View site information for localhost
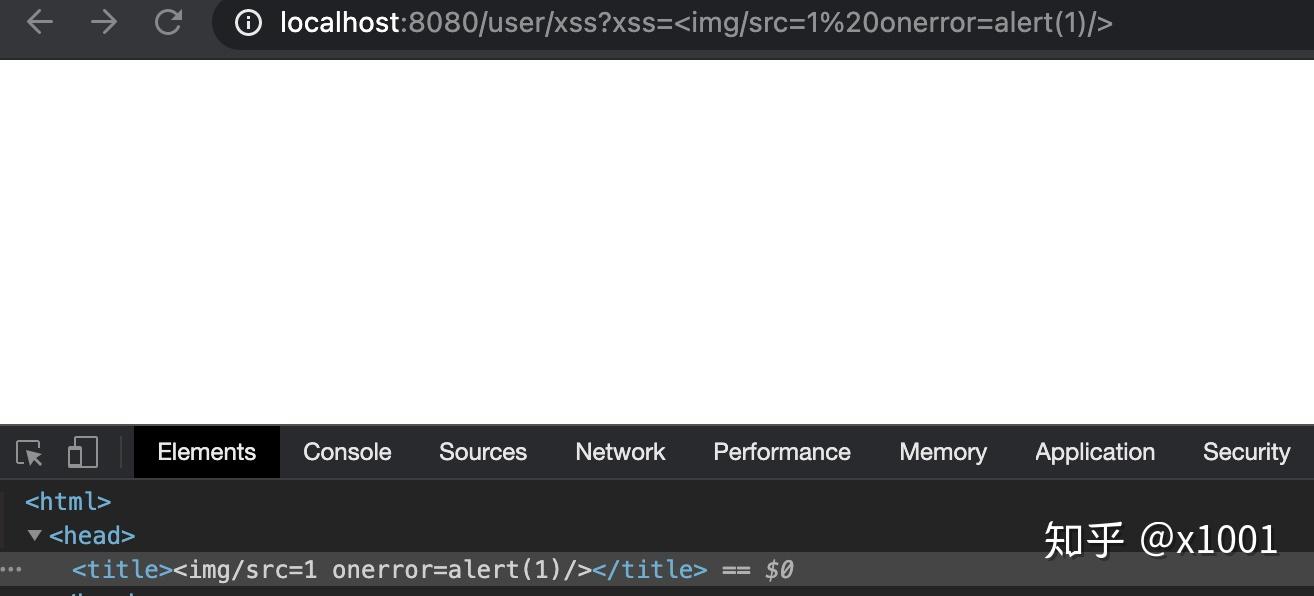 (248, 23)
